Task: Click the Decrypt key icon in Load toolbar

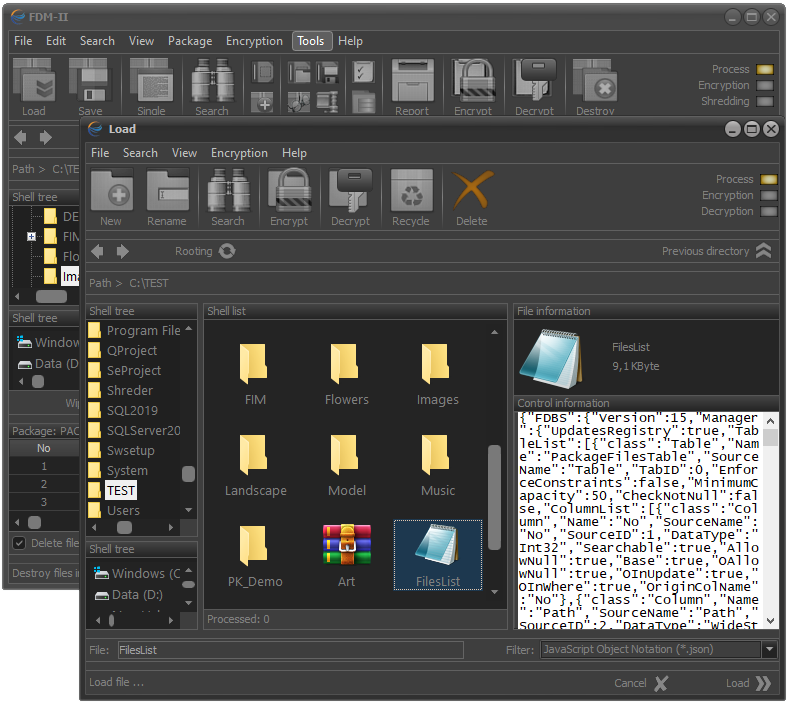Action: click(350, 190)
